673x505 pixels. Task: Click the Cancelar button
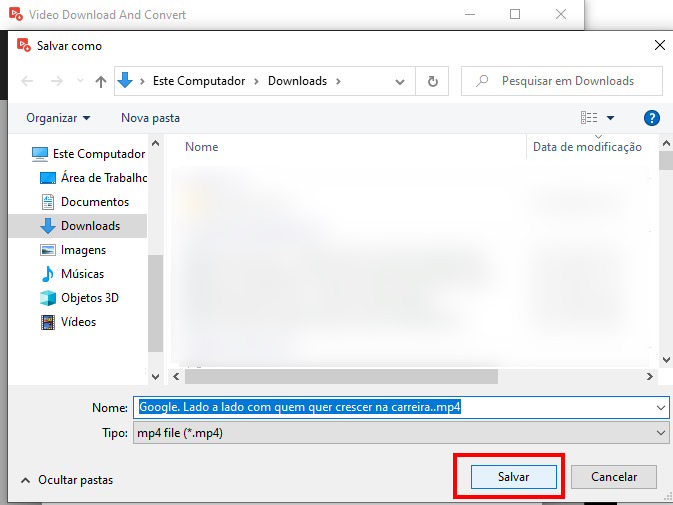[621, 477]
